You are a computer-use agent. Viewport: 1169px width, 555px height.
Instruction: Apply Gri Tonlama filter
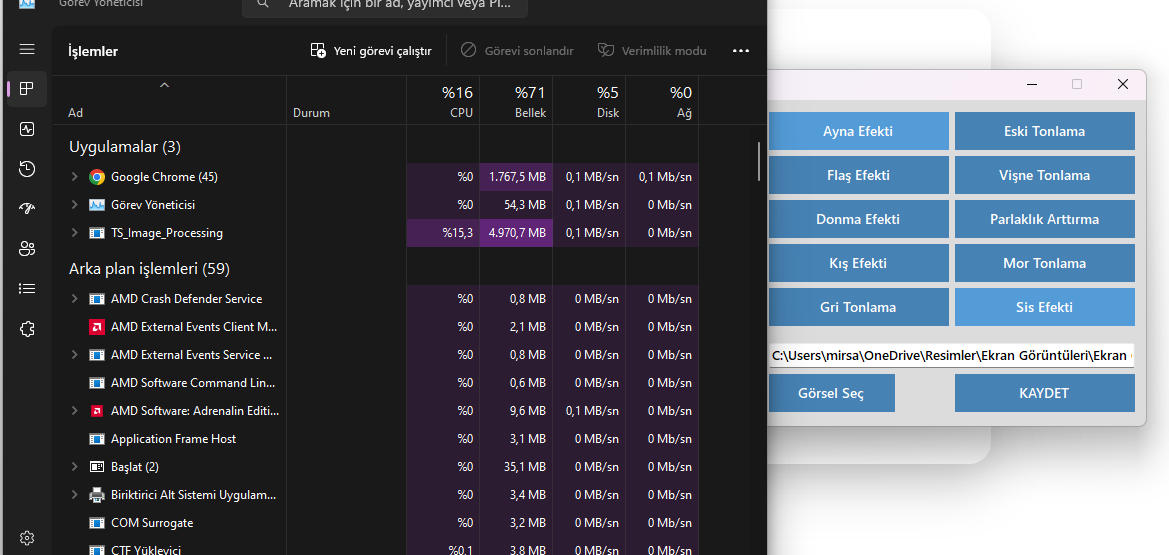[x=858, y=307]
